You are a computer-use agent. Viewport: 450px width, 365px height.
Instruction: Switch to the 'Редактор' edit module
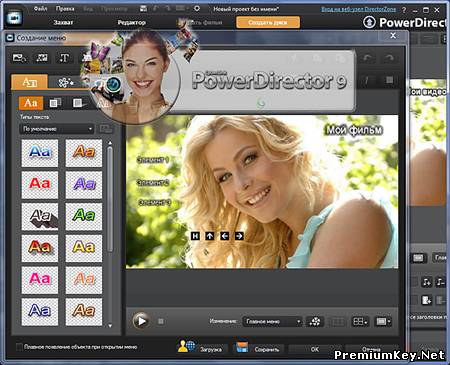coord(132,22)
